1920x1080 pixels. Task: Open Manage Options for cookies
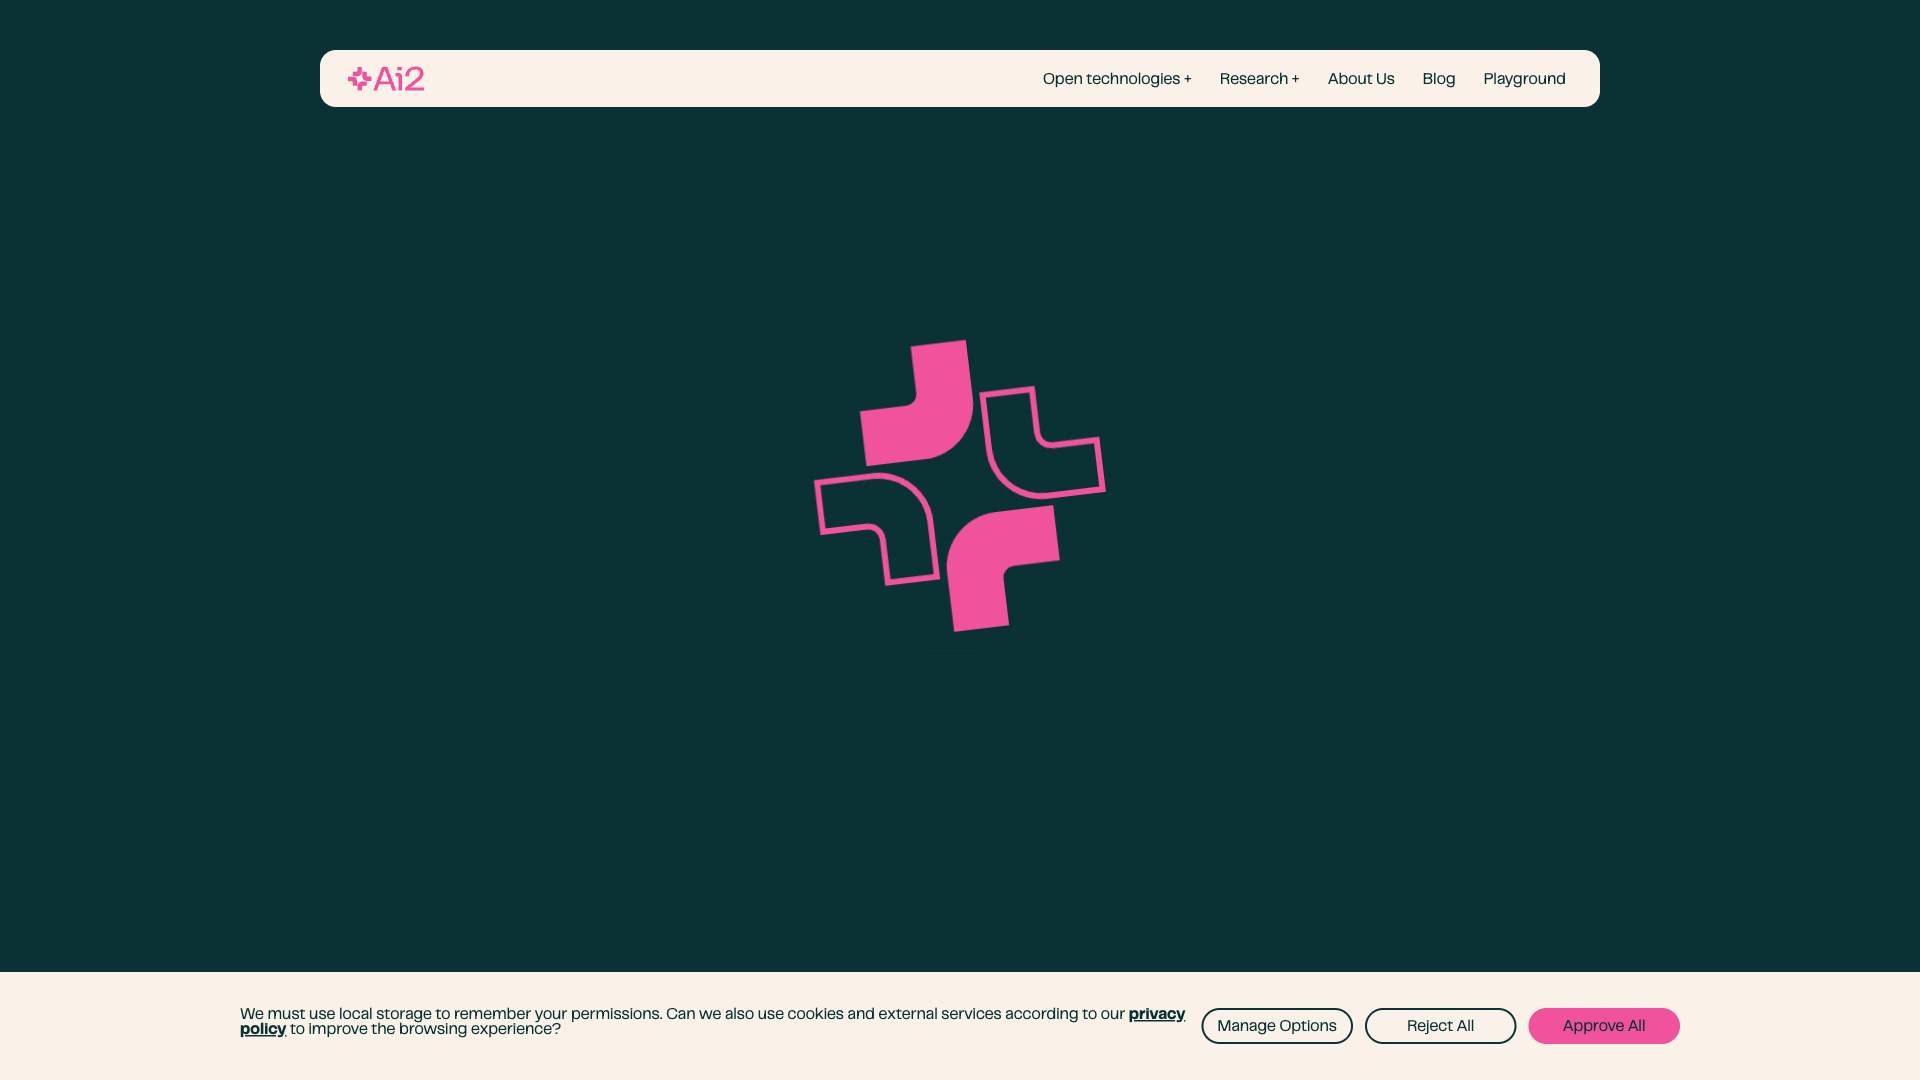click(1276, 1026)
